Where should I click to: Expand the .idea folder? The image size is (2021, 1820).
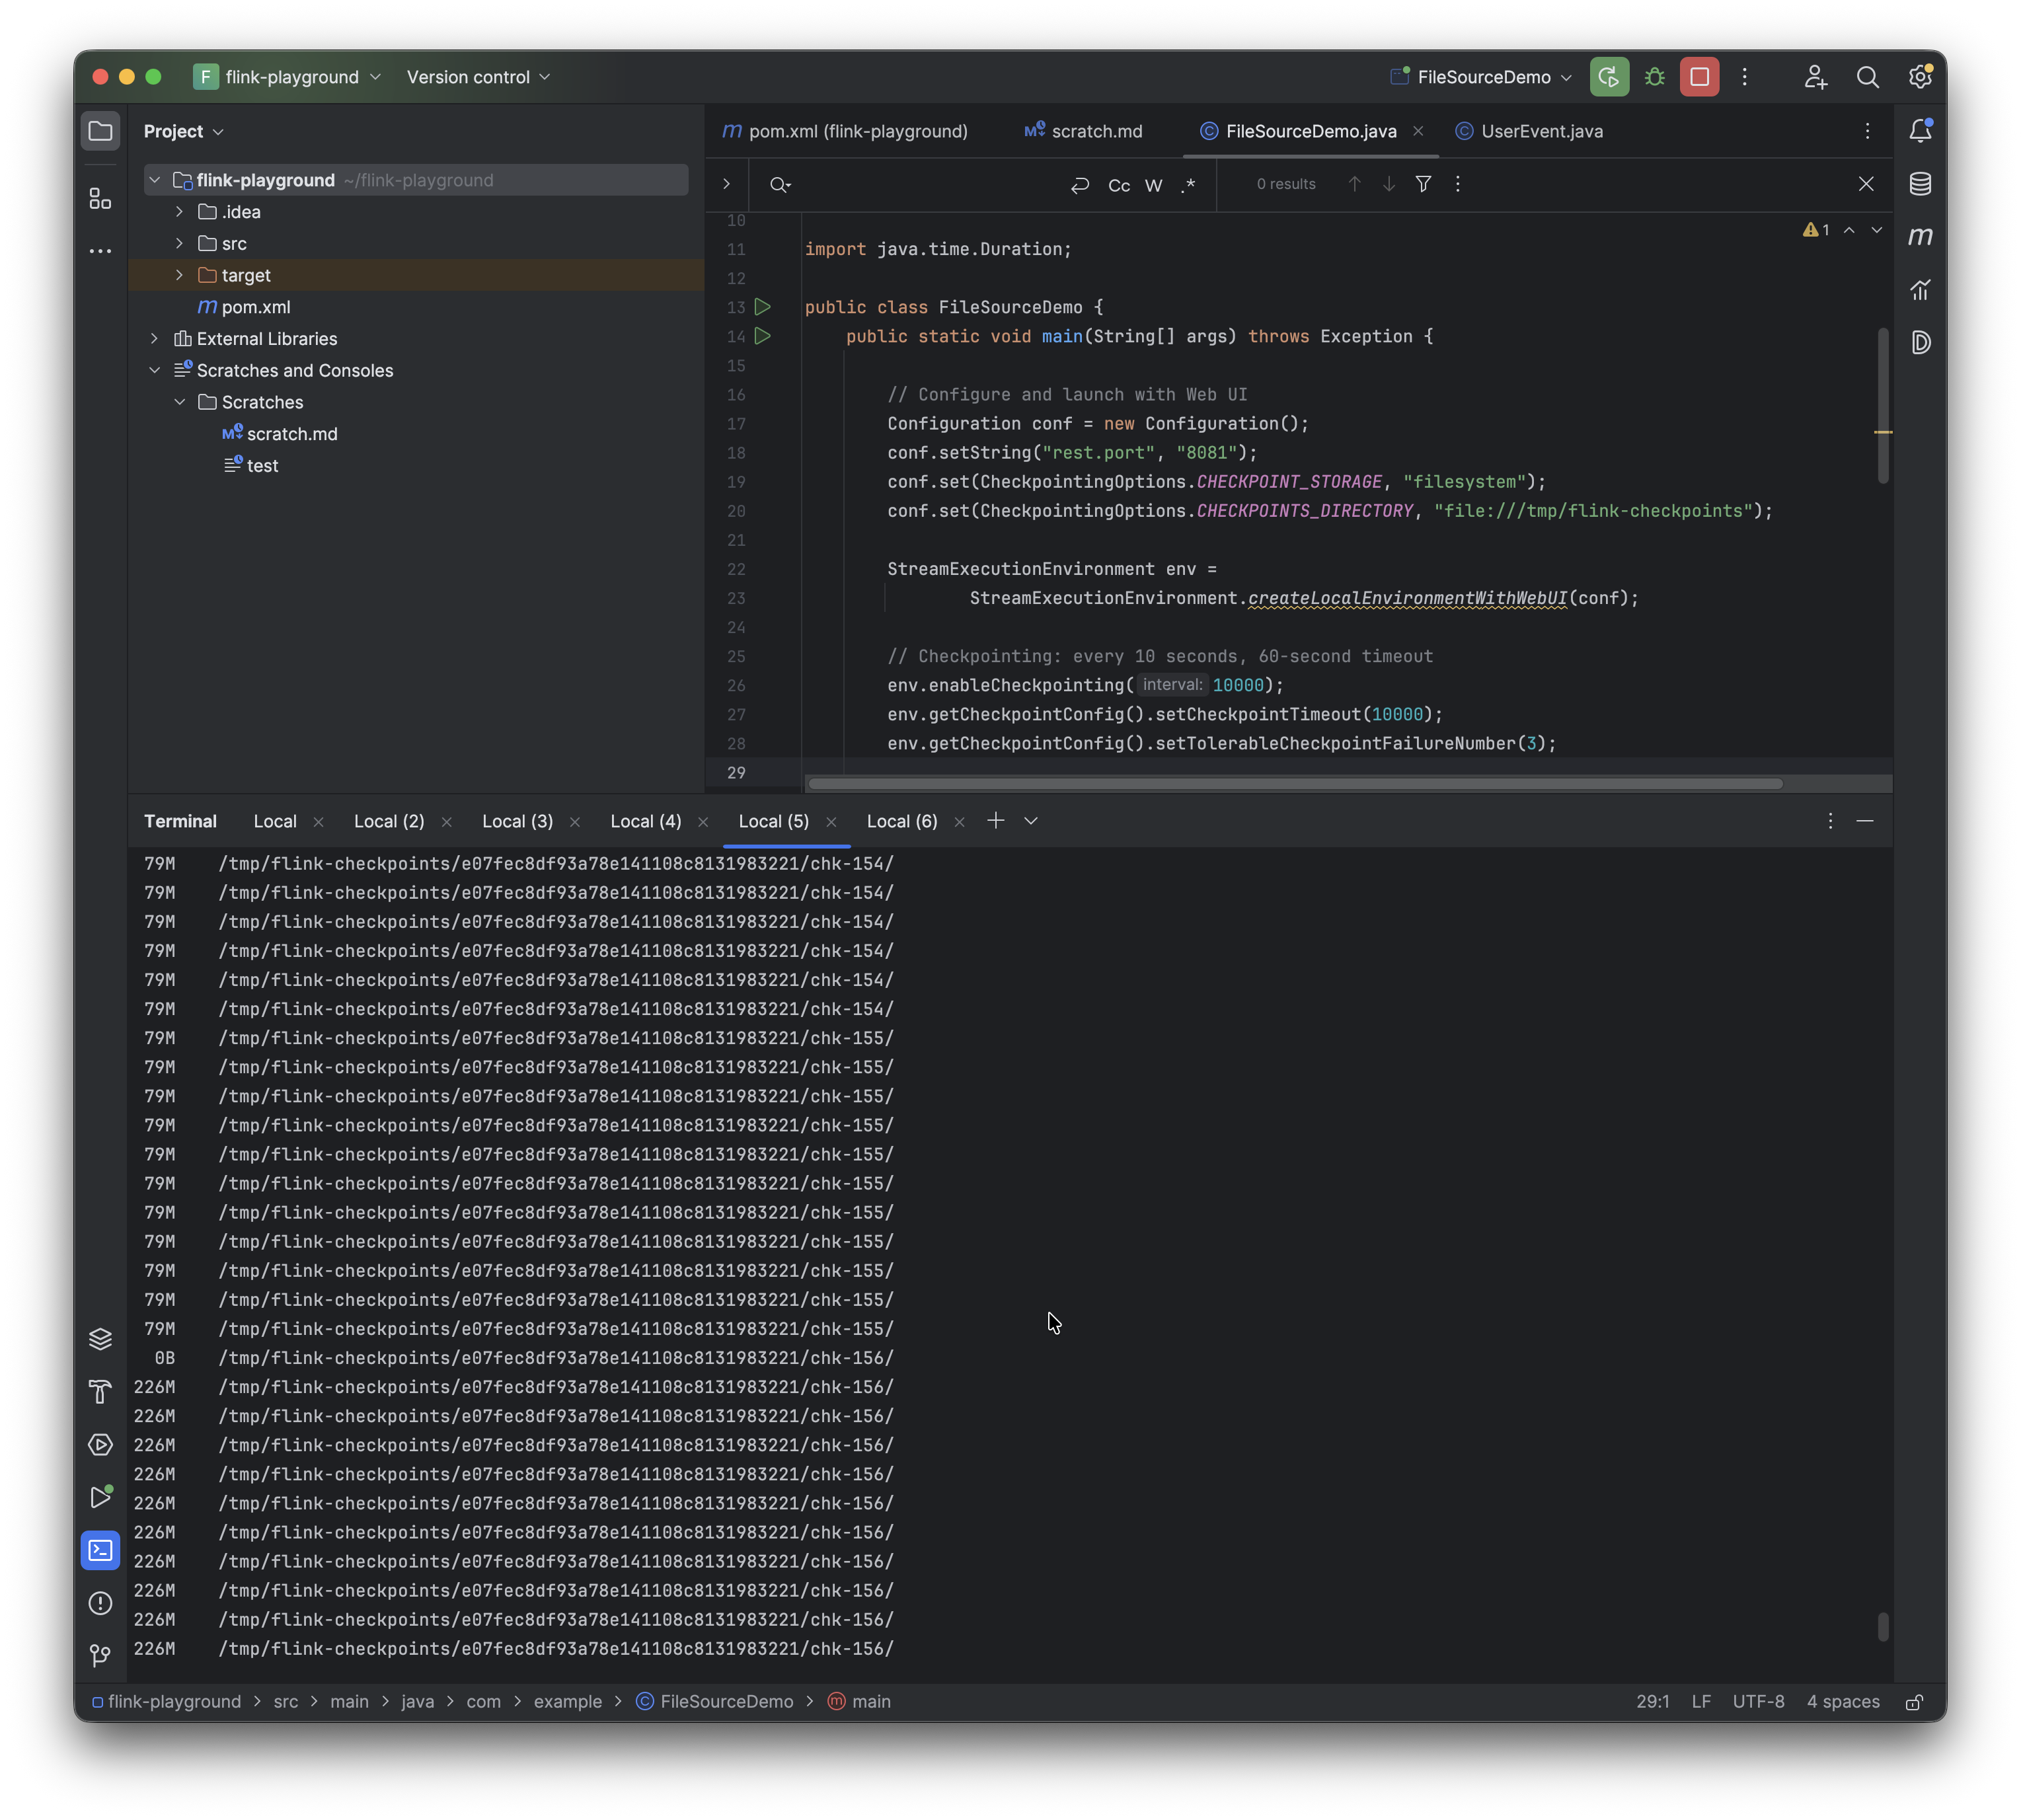(179, 212)
